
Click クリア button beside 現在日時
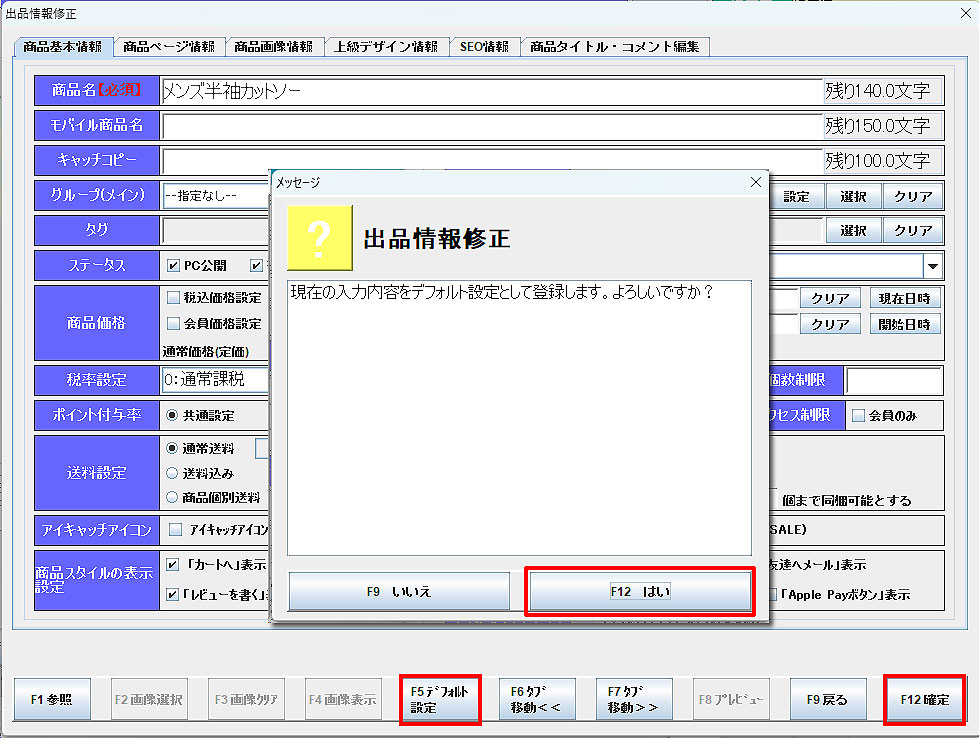click(x=830, y=298)
